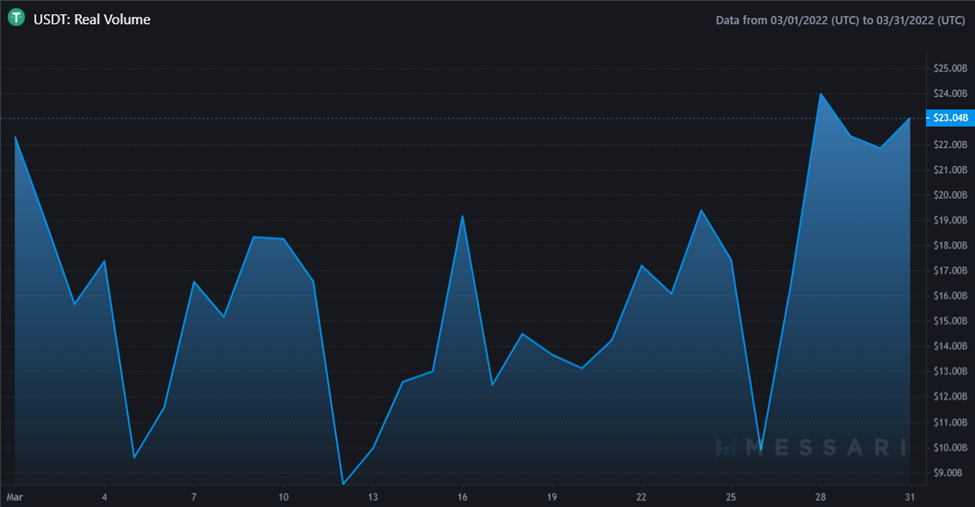The width and height of the screenshot is (975, 507).
Task: Click the $15.00B axis label
Action: point(950,321)
